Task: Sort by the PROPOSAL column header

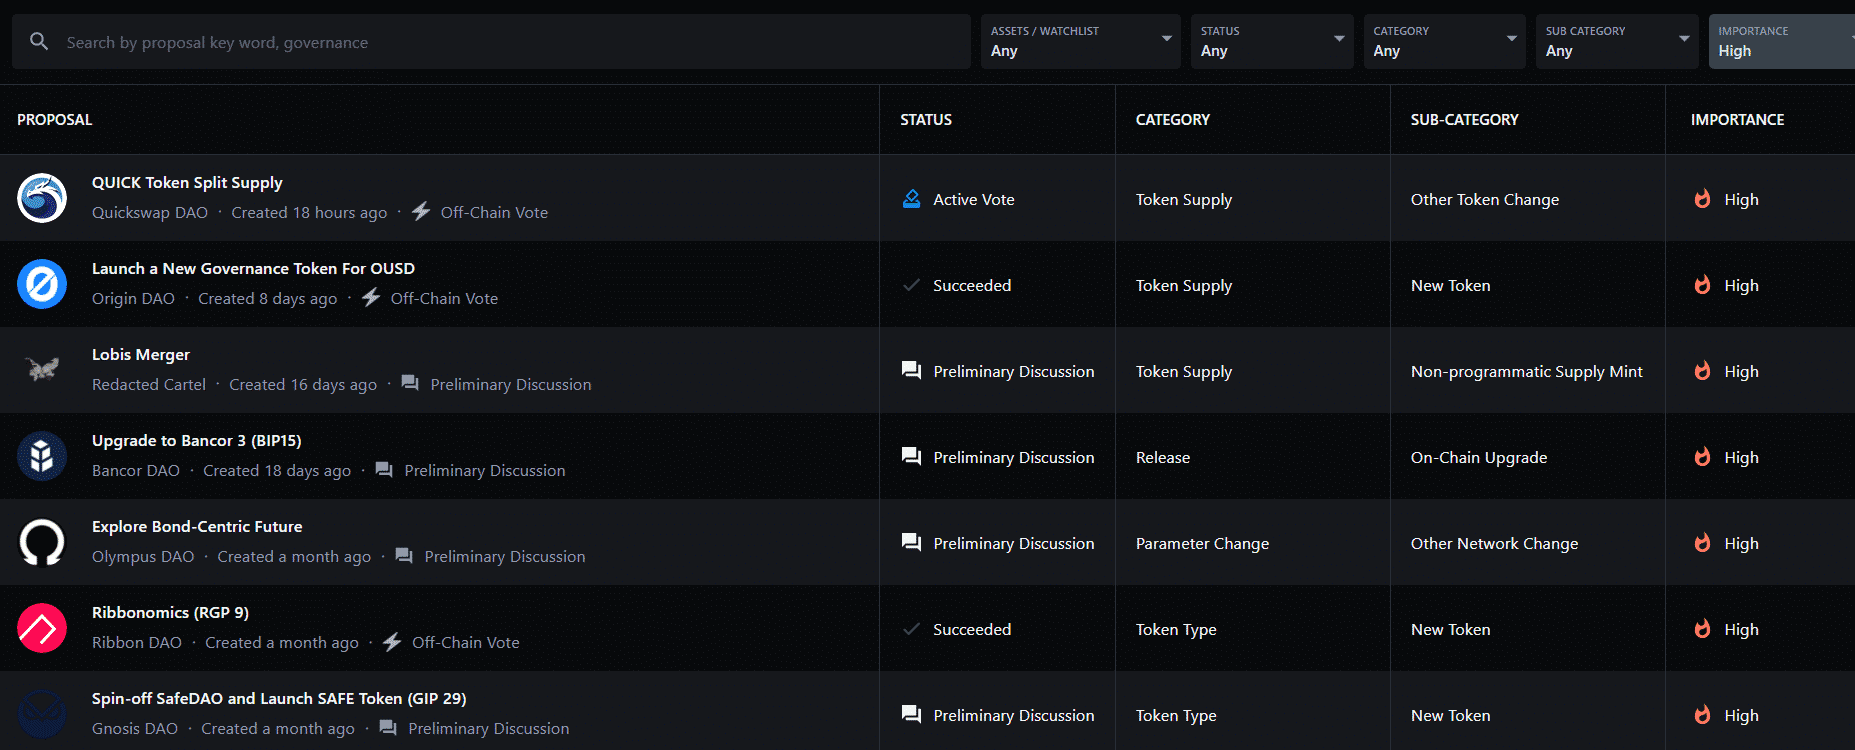Action: (x=55, y=120)
